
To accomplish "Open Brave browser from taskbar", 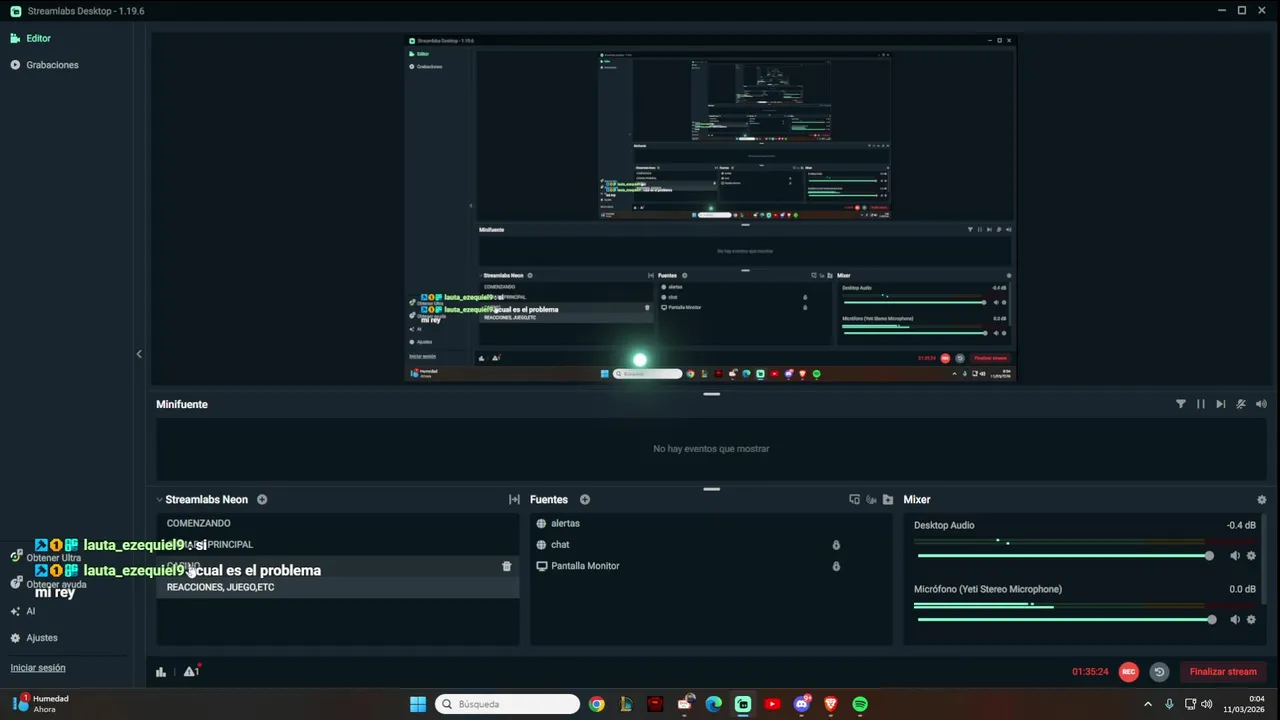I will (830, 704).
